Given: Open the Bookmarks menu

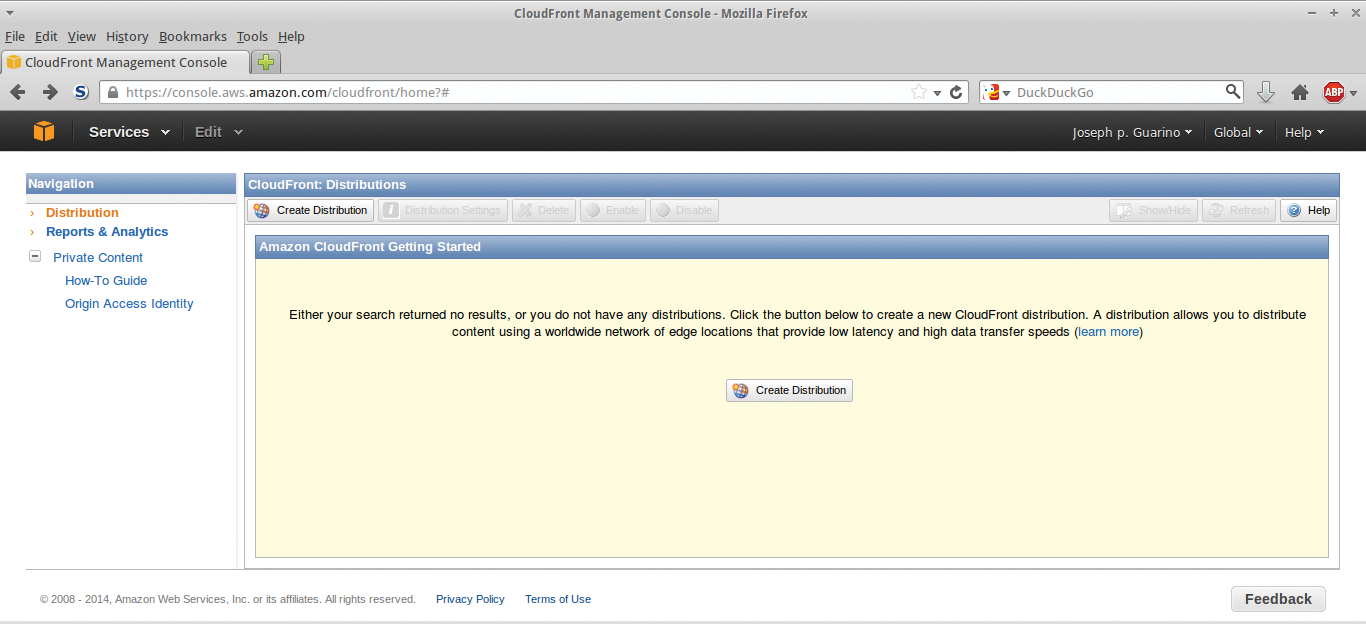Looking at the screenshot, I should coord(192,36).
